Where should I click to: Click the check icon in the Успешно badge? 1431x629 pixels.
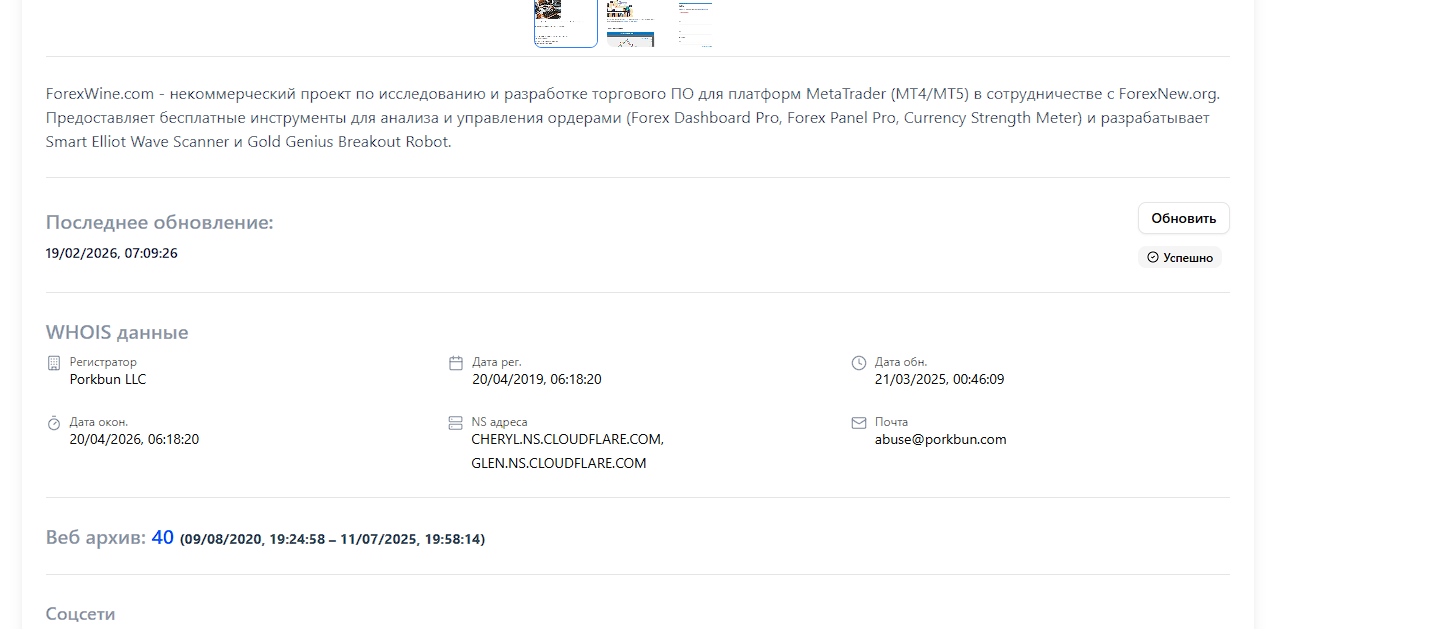point(1152,258)
